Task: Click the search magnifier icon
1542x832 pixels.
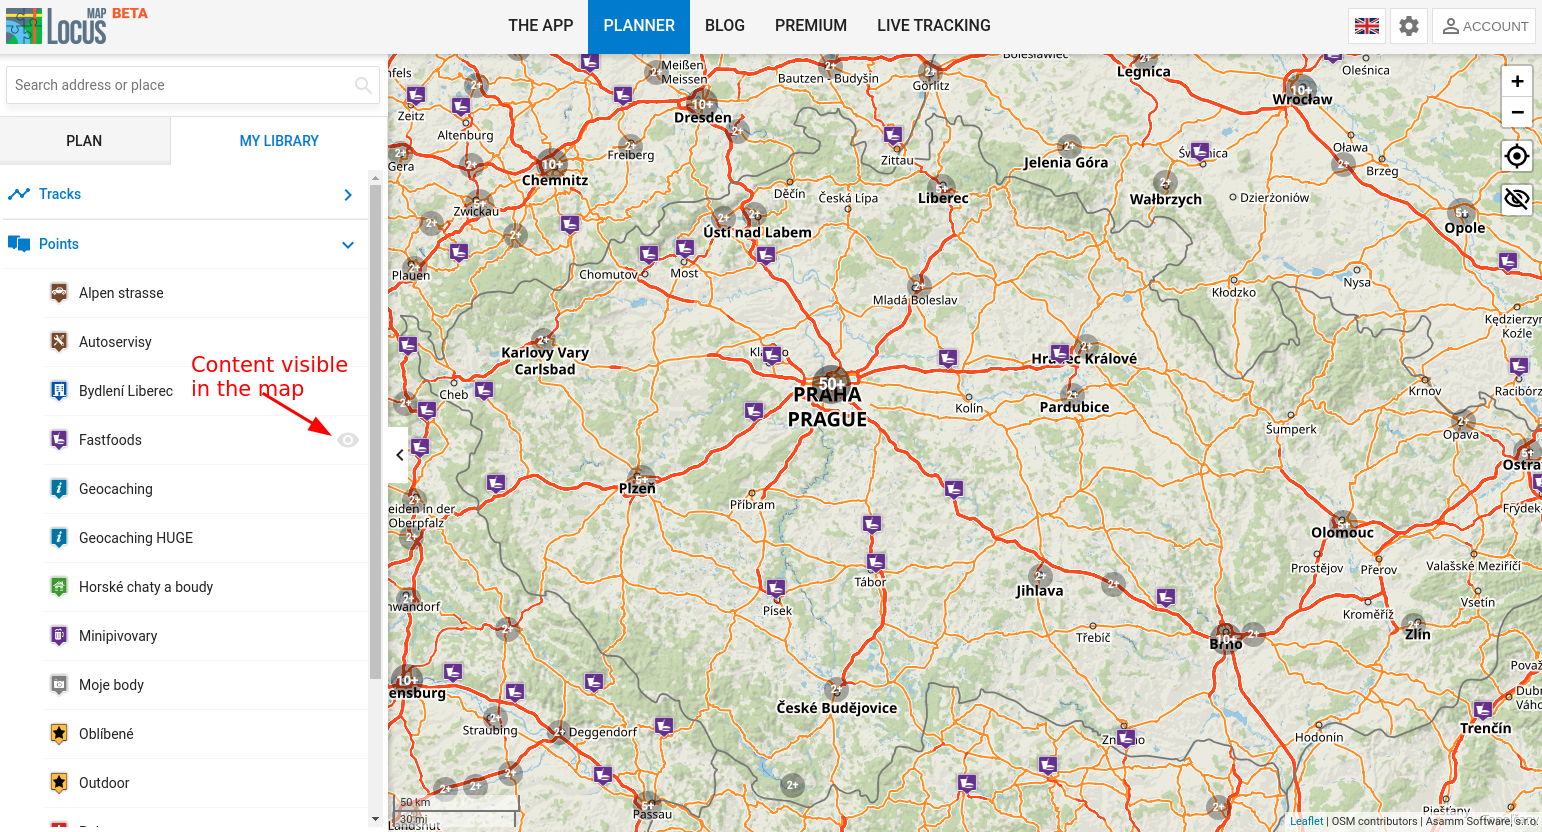Action: click(363, 85)
